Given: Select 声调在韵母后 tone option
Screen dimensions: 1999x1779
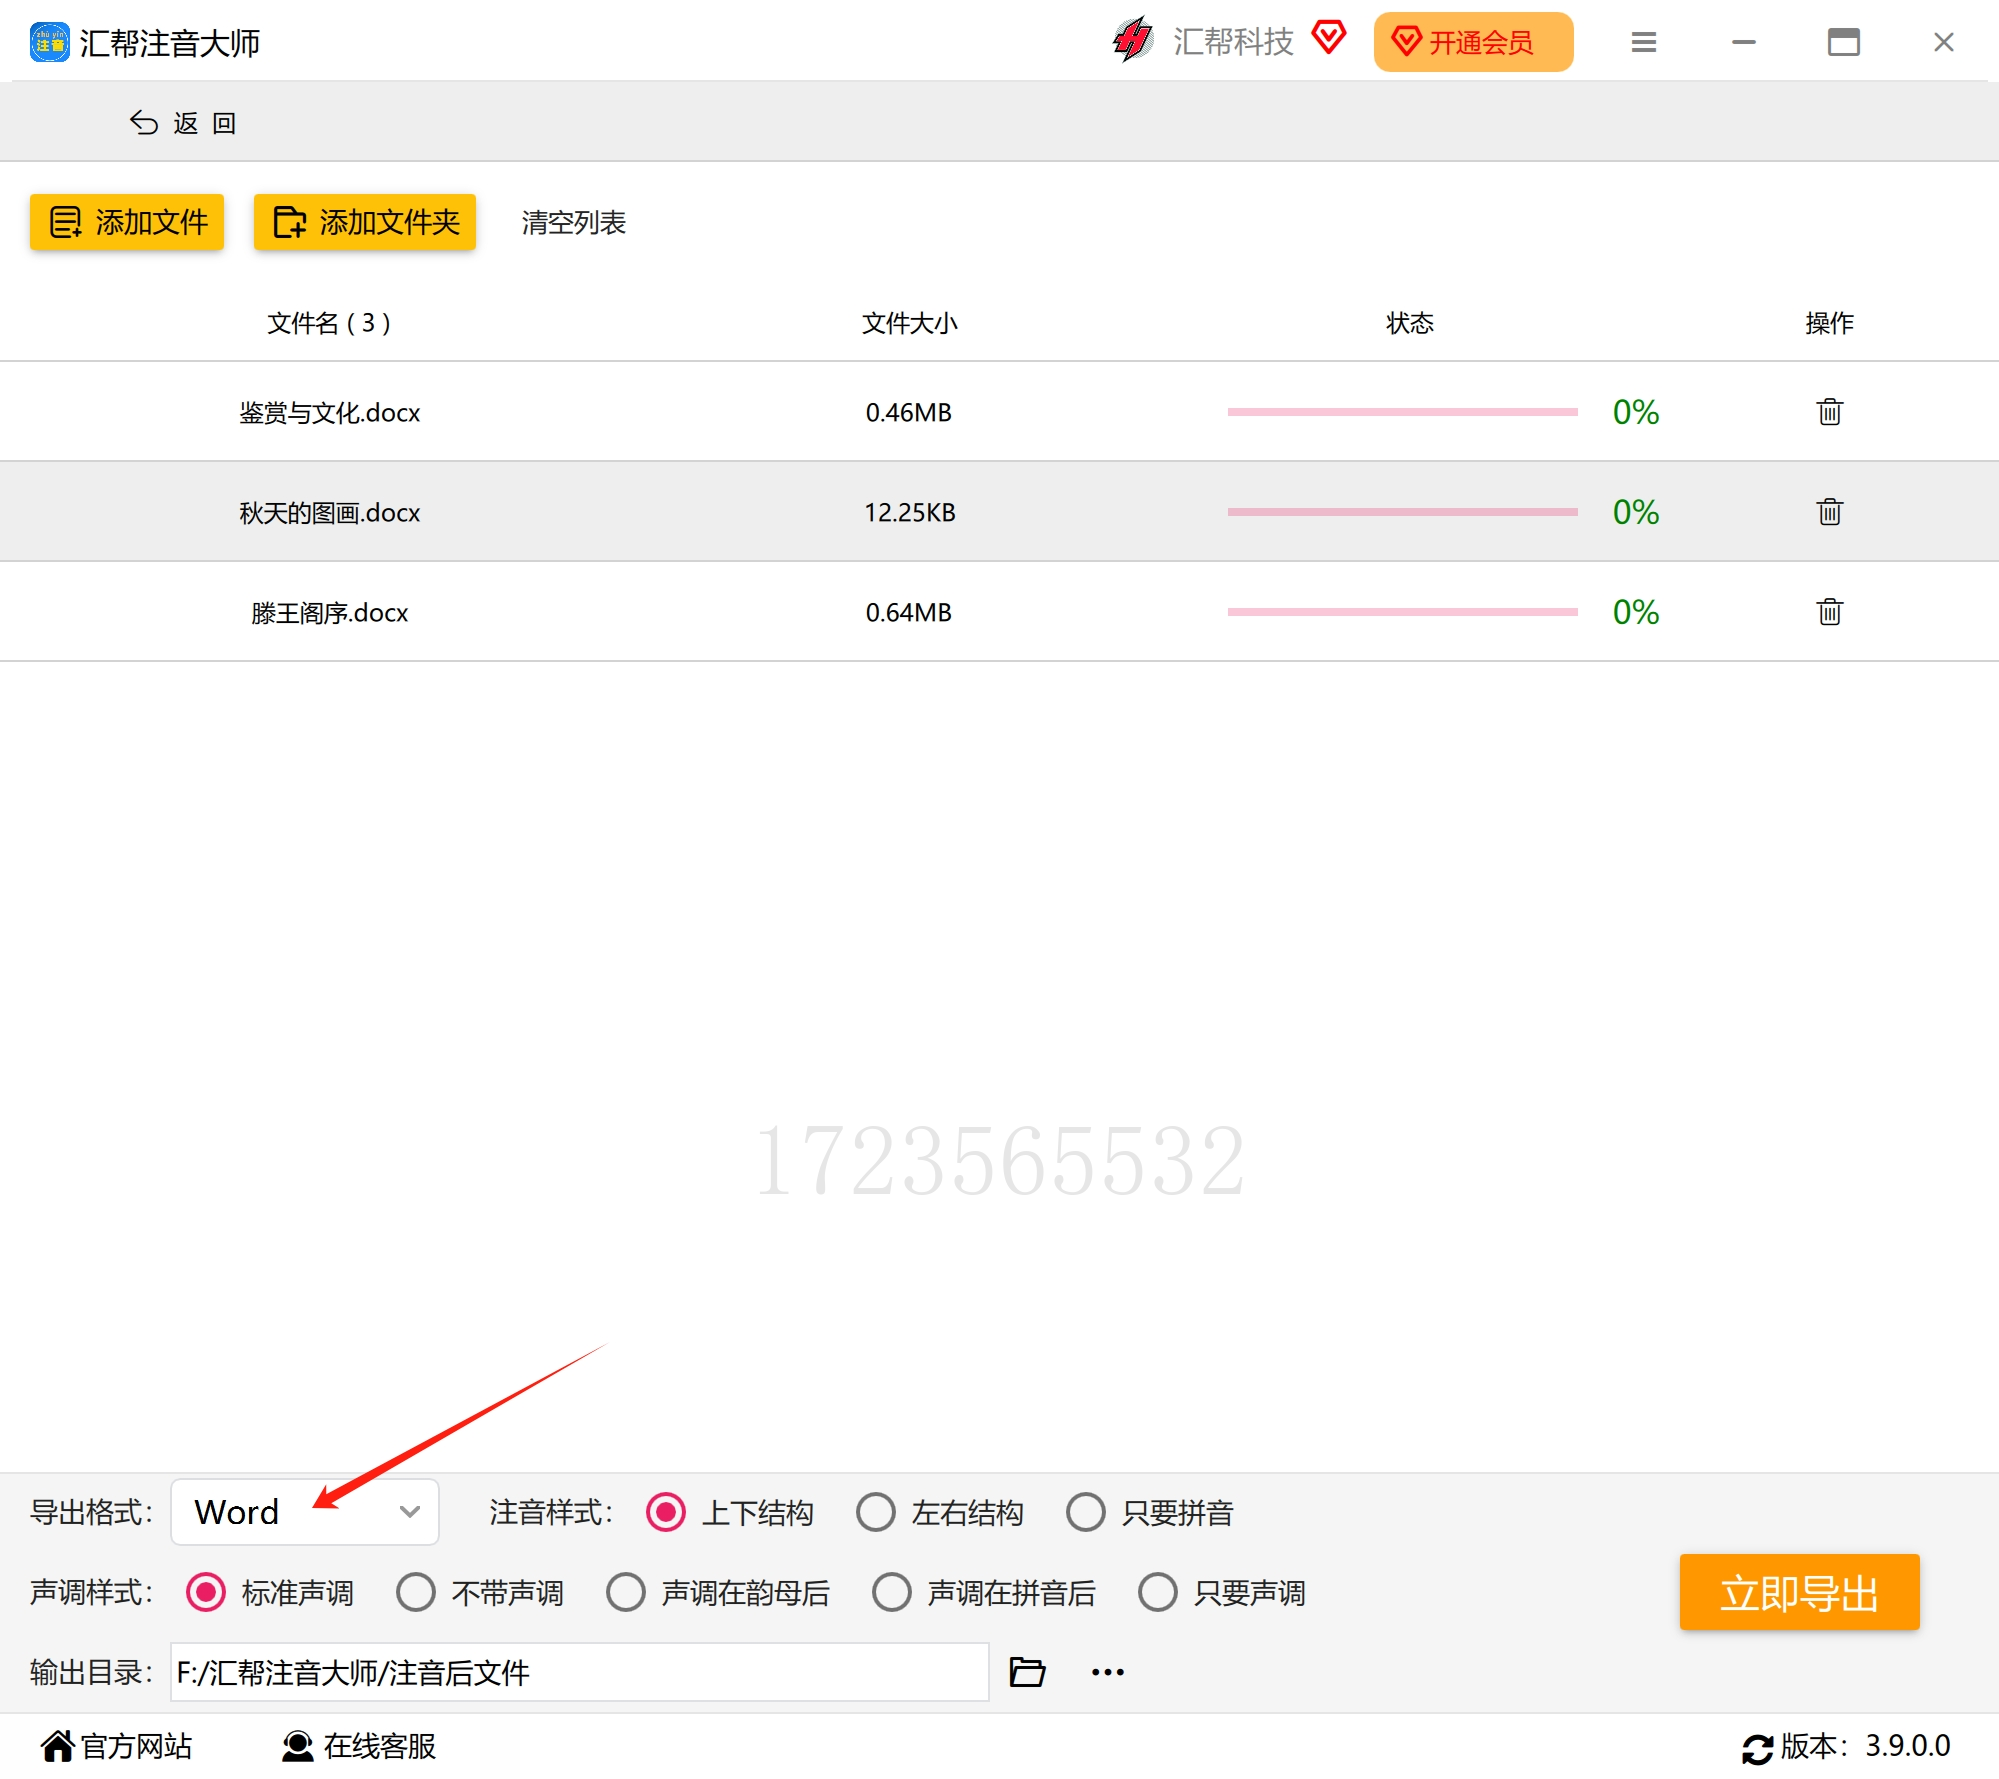Looking at the screenshot, I should 718,1592.
